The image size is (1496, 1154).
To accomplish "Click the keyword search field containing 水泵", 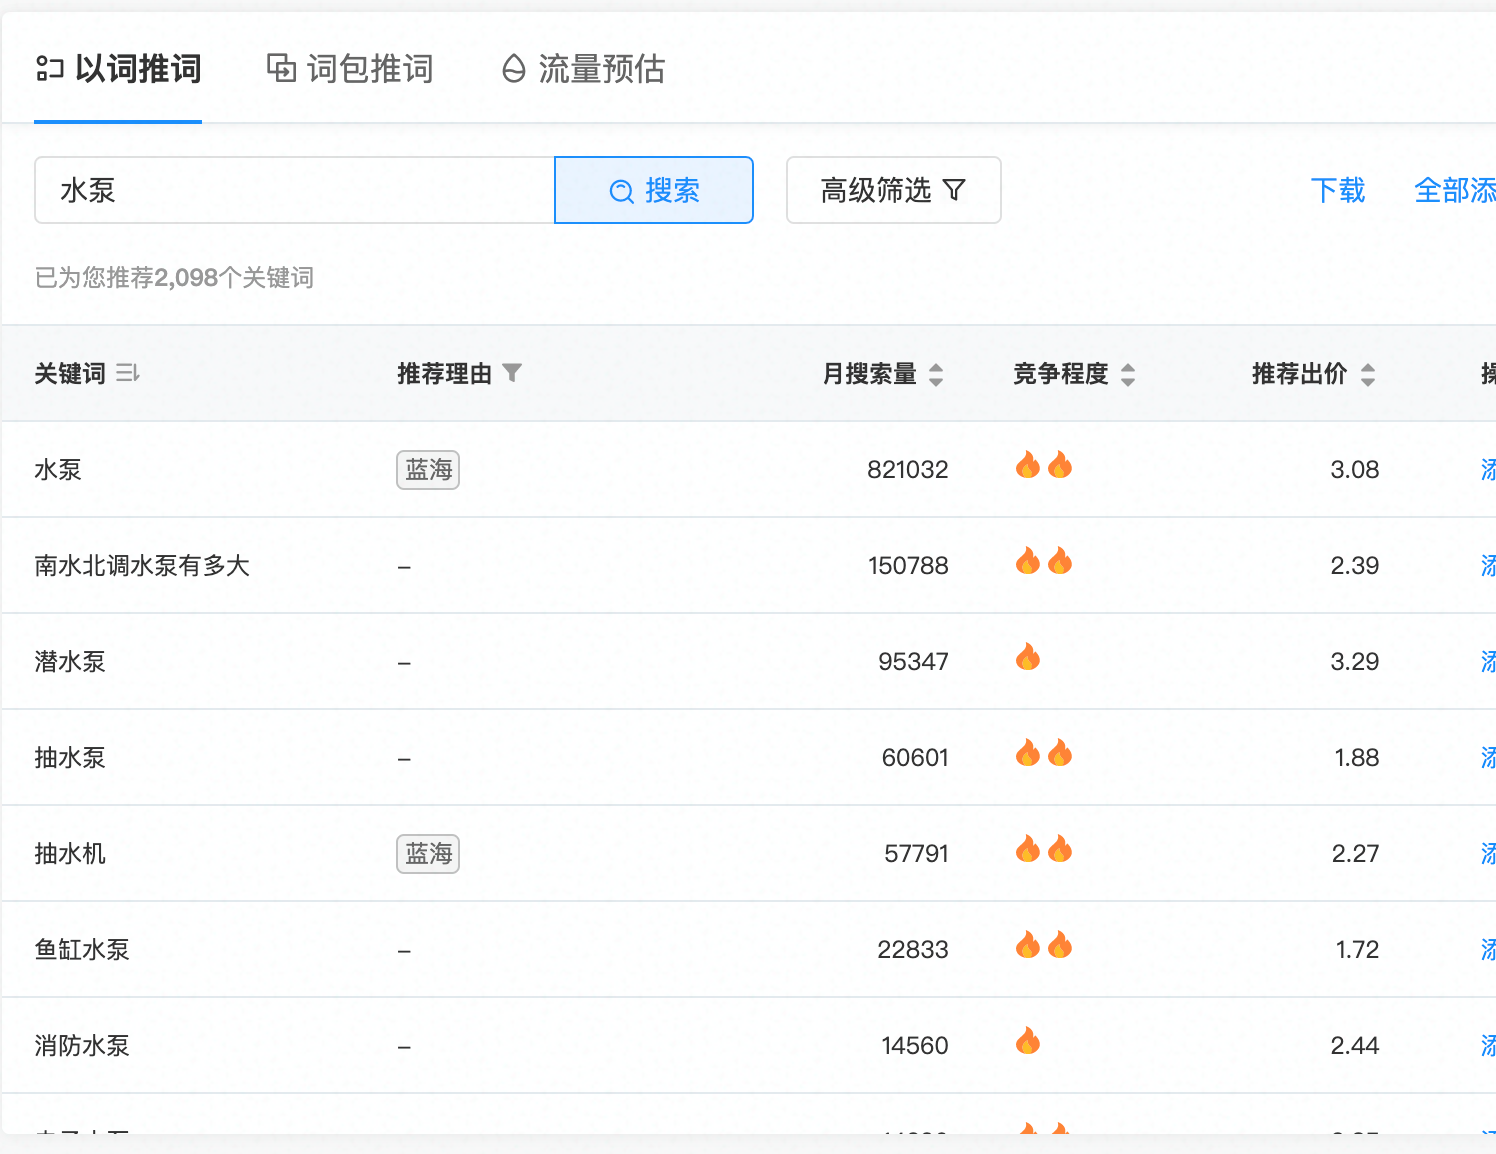I will (x=294, y=190).
